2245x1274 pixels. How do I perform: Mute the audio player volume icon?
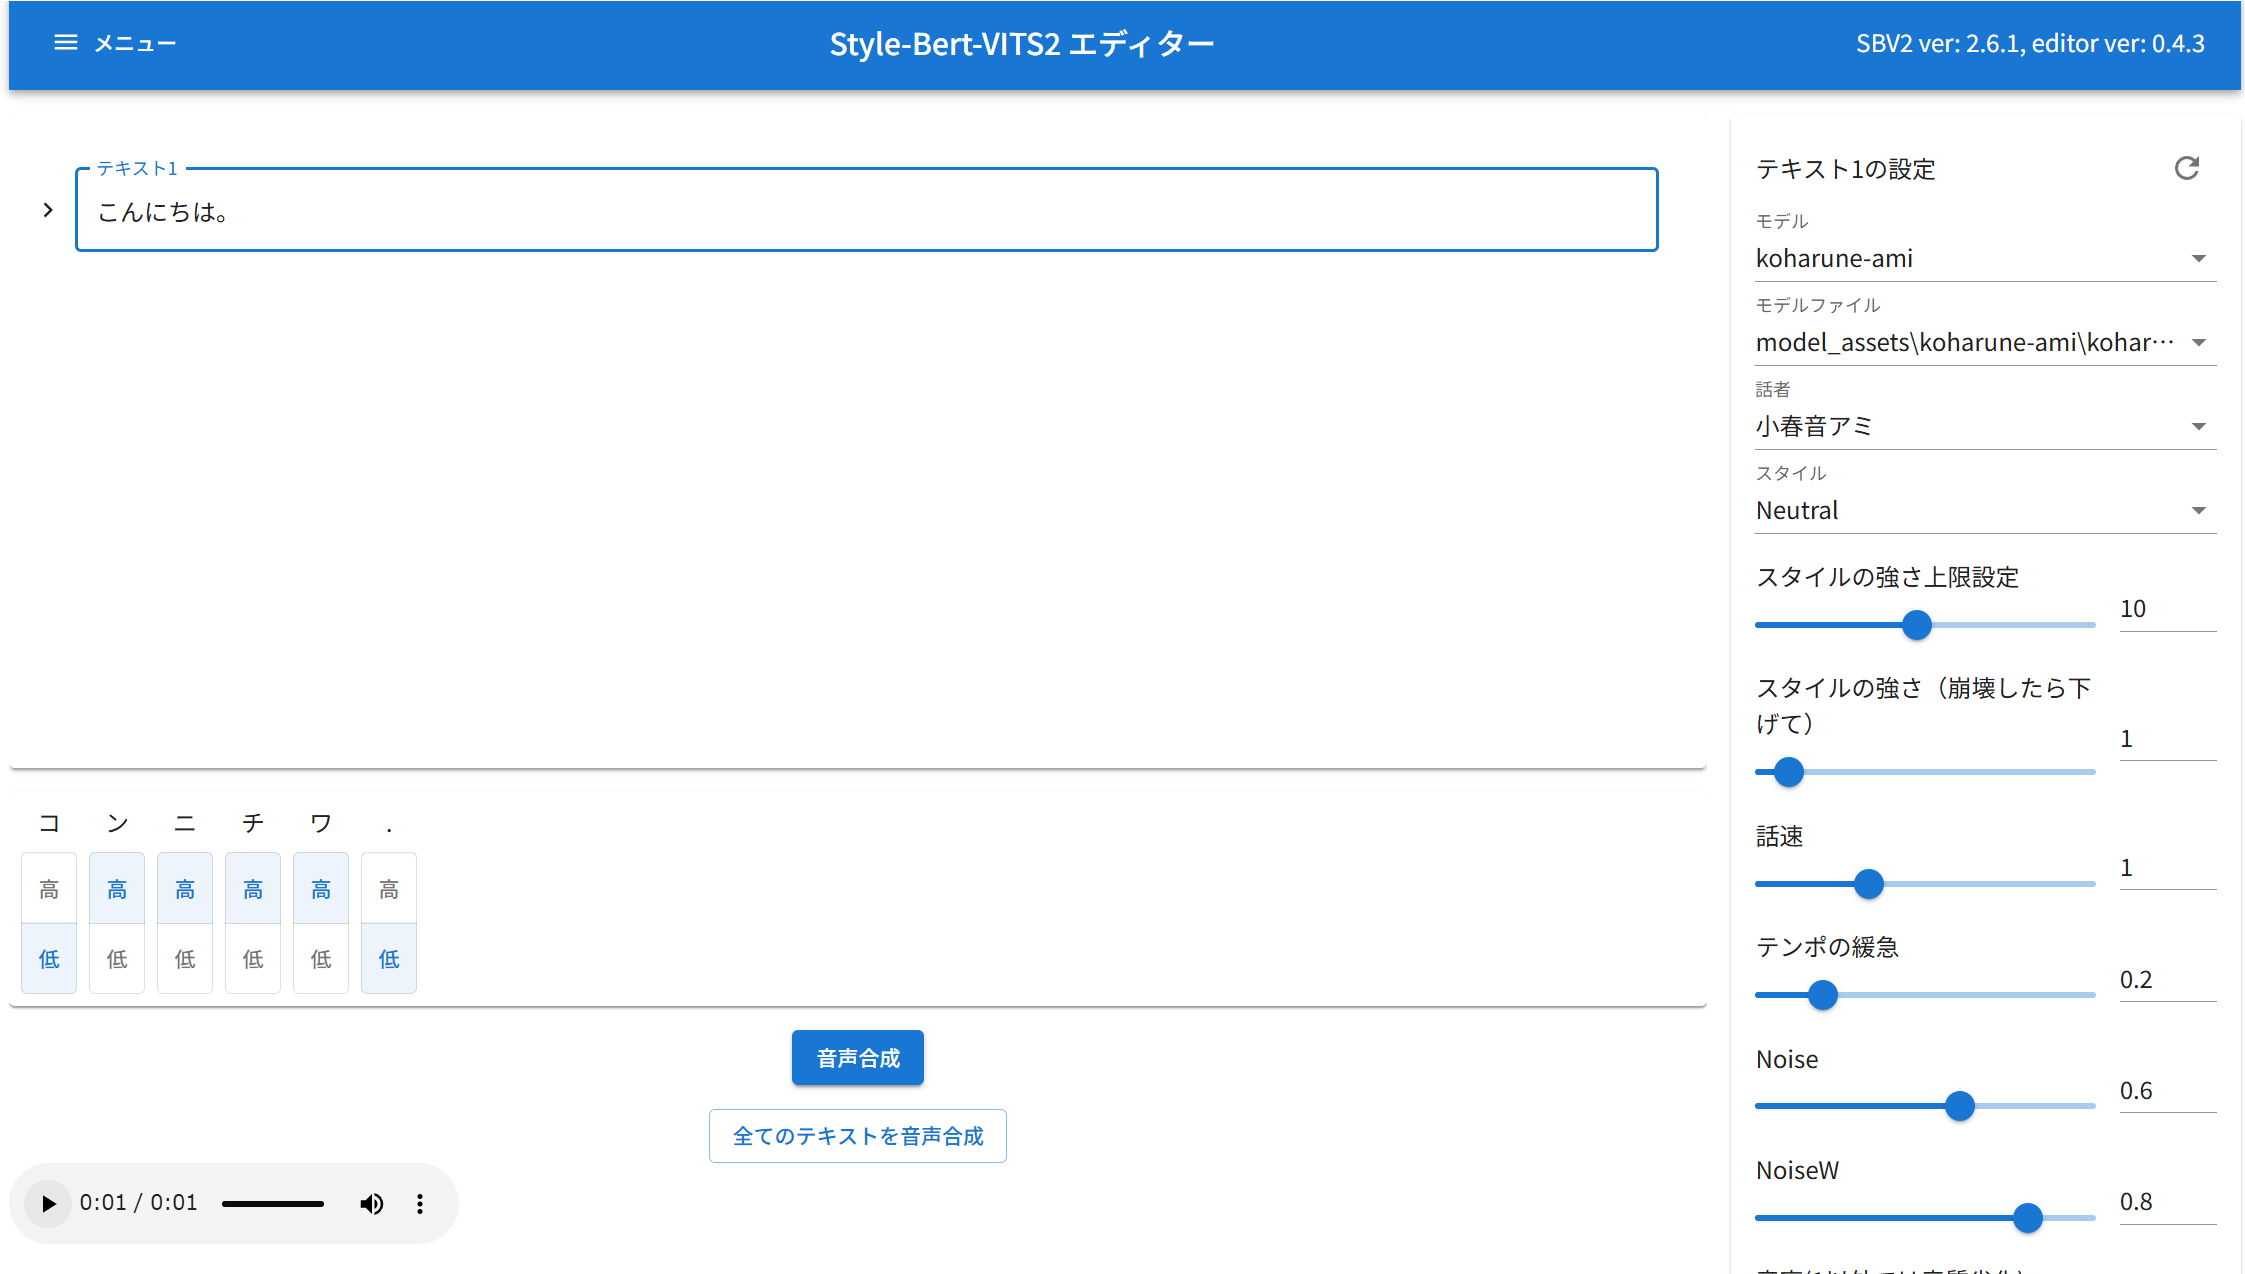(x=371, y=1203)
